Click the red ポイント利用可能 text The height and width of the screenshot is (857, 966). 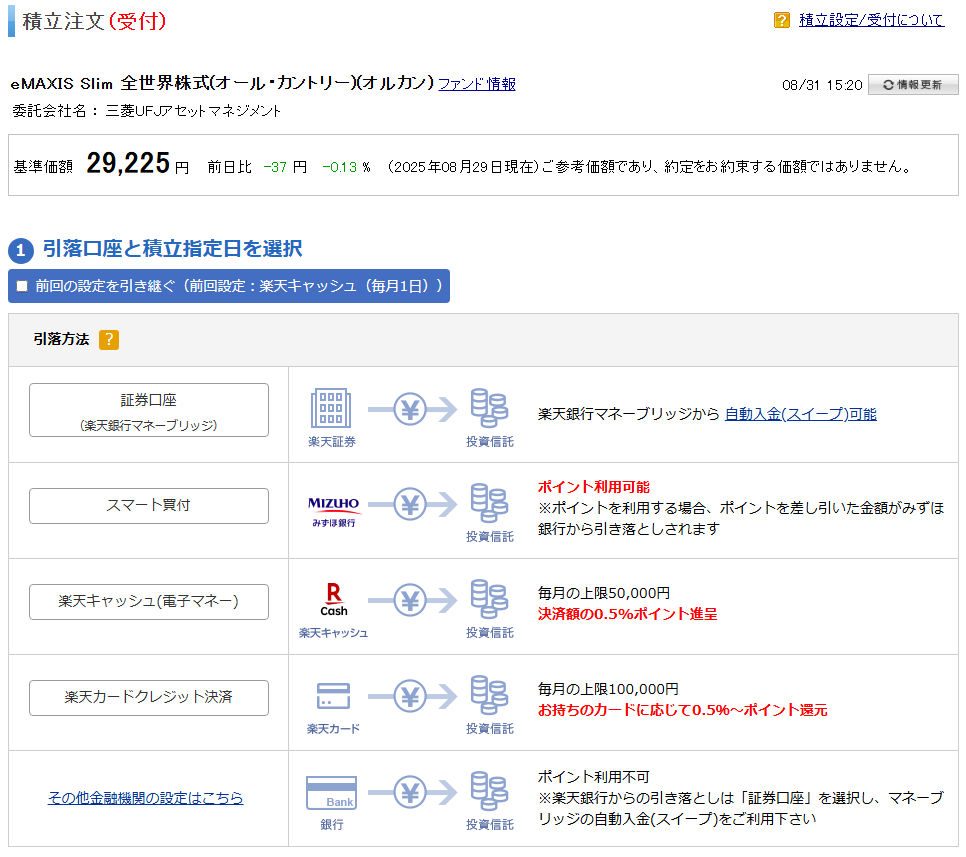pos(593,487)
